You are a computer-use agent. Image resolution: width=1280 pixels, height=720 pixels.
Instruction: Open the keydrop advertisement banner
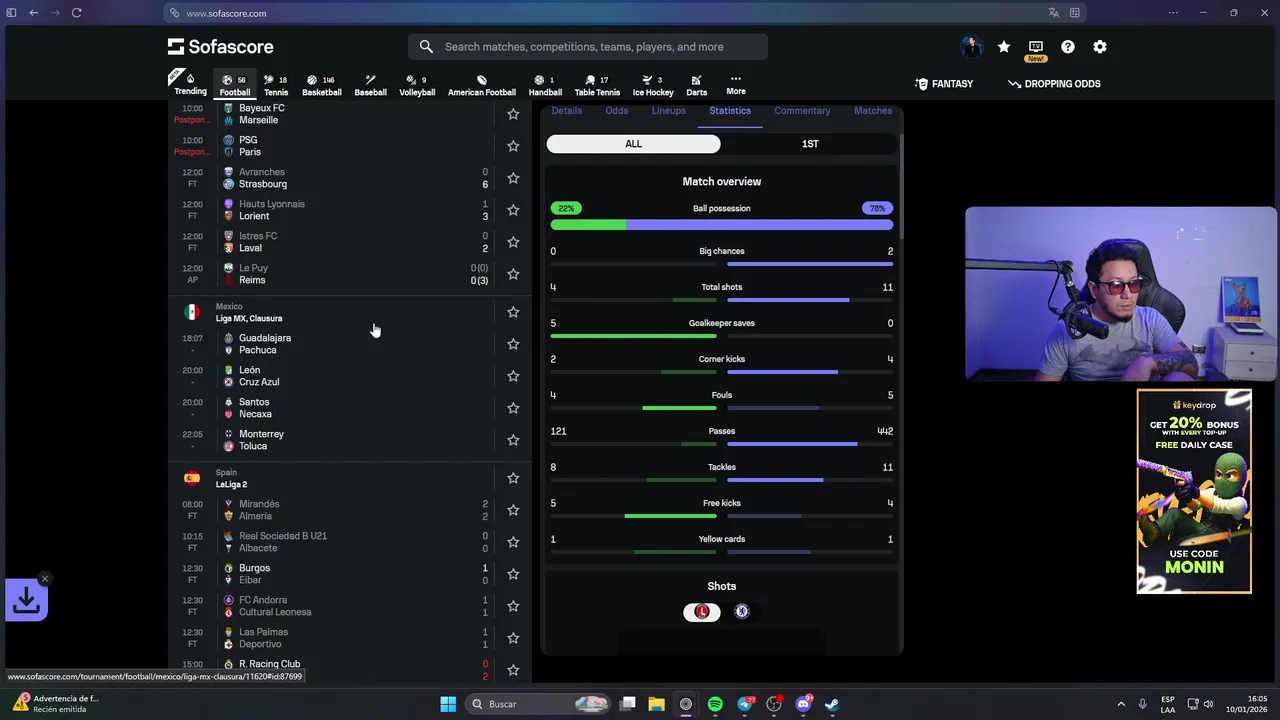[x=1194, y=491]
